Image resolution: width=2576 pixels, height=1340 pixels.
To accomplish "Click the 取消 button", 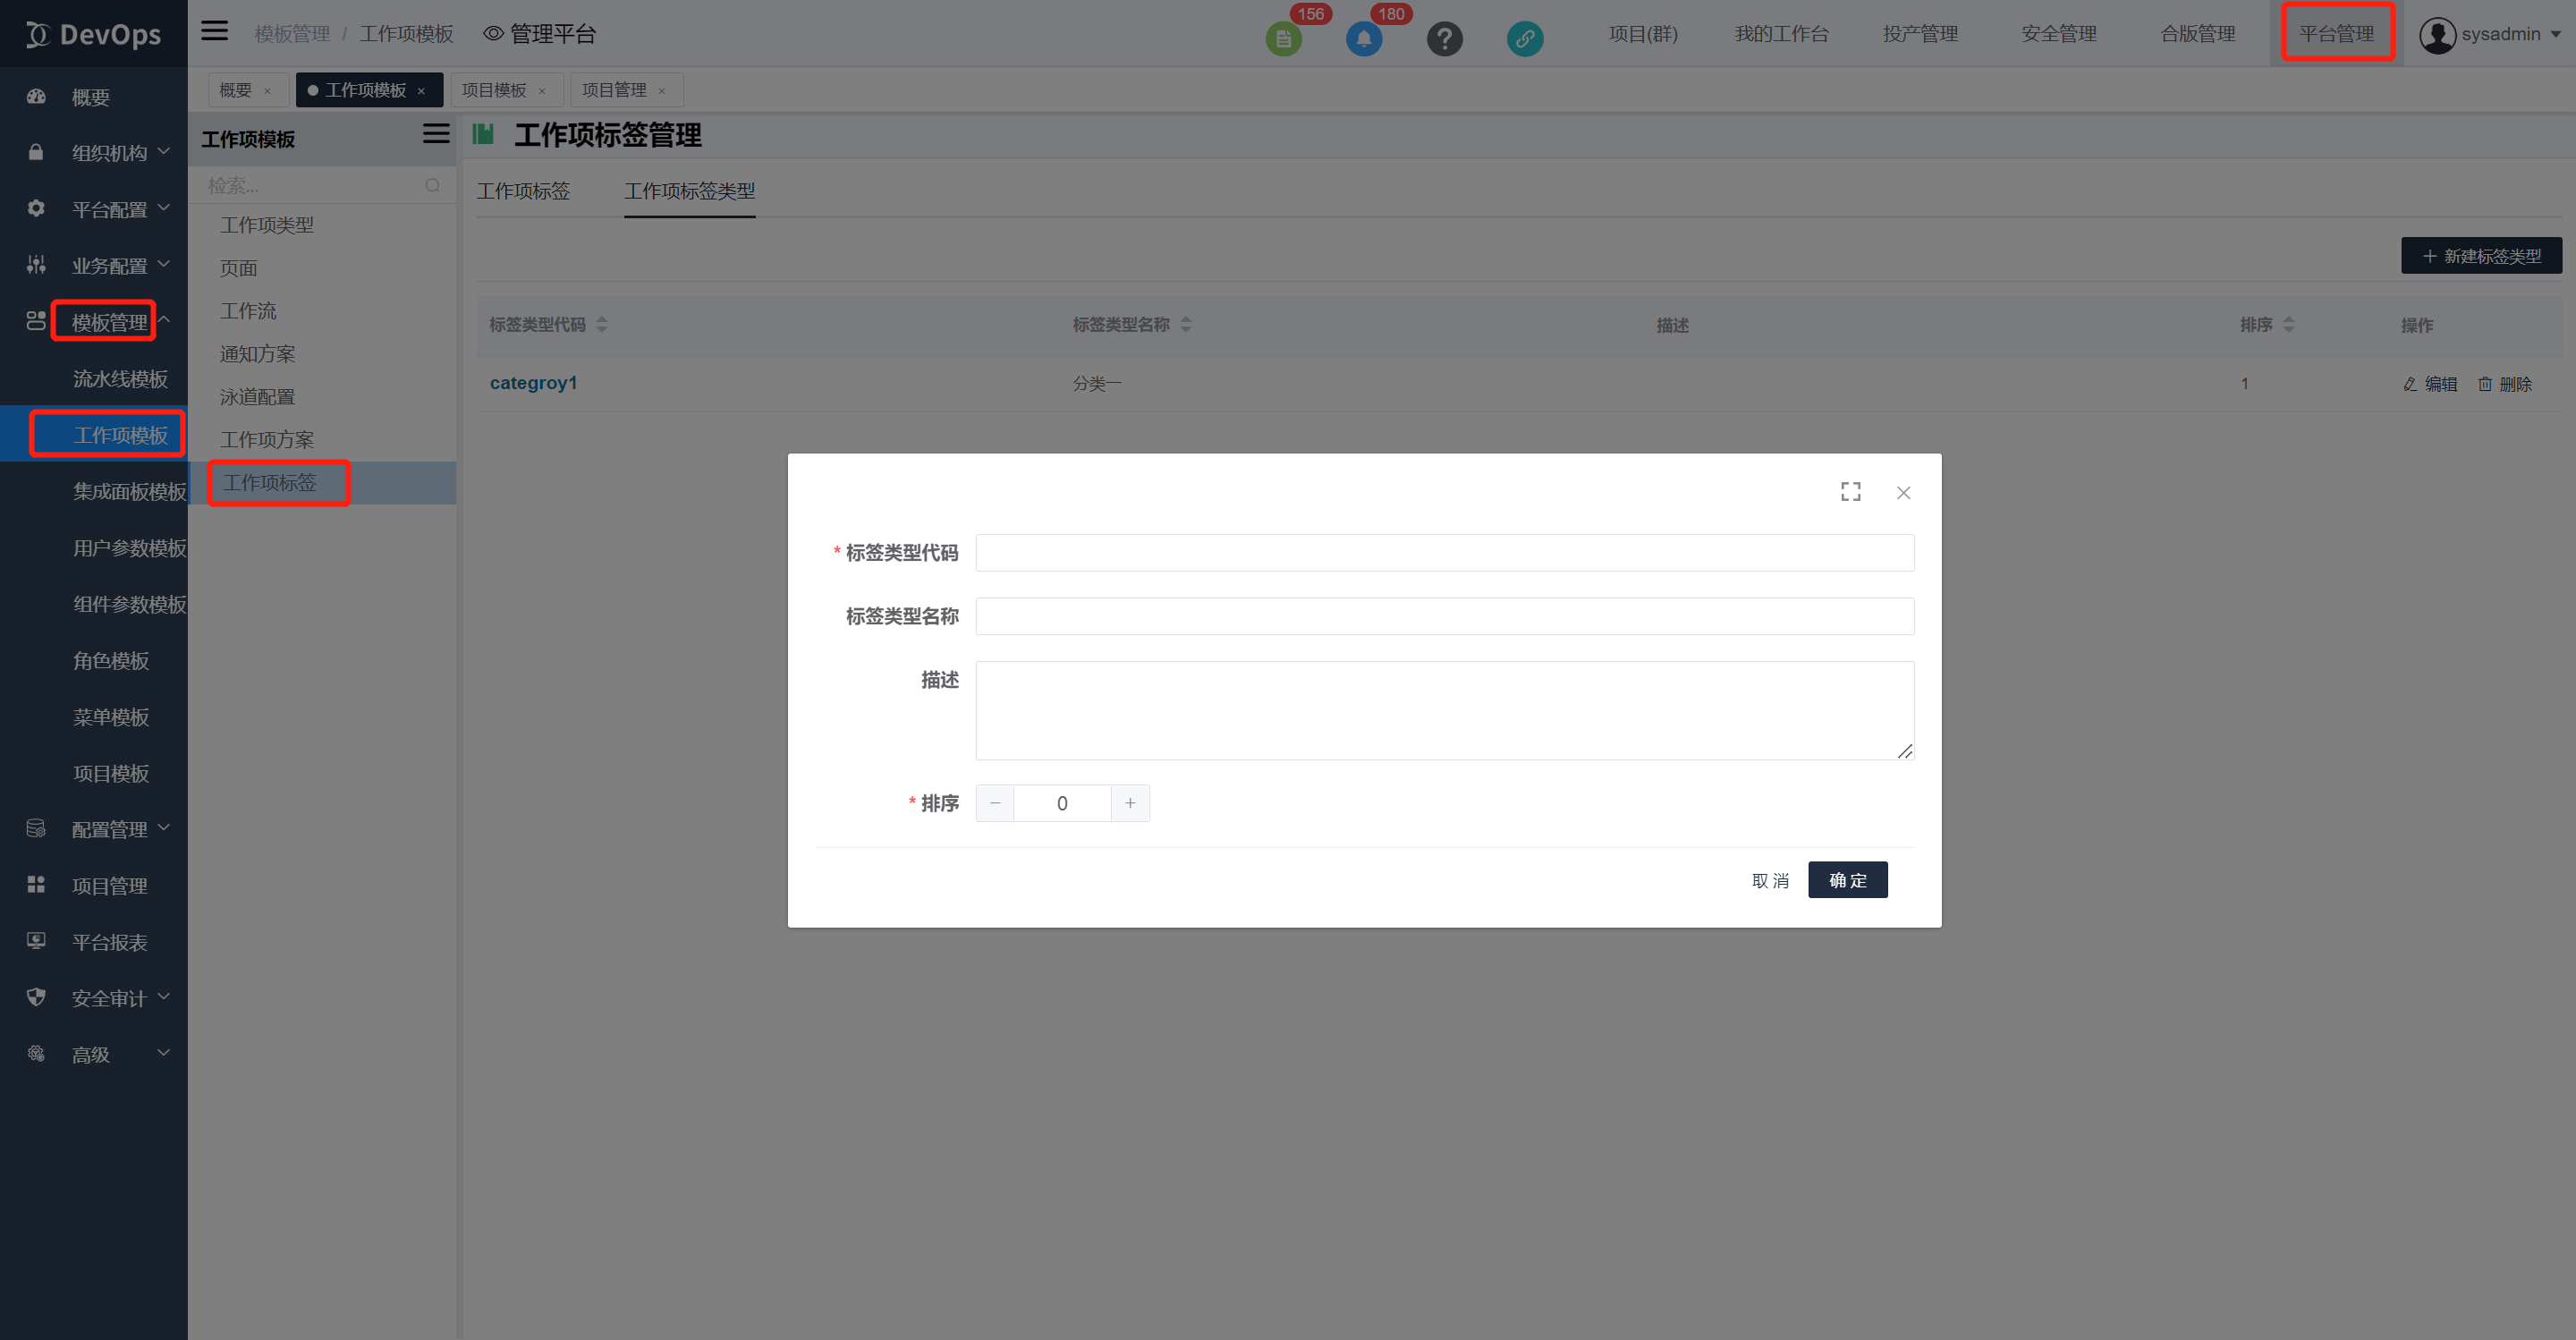I will (1770, 880).
